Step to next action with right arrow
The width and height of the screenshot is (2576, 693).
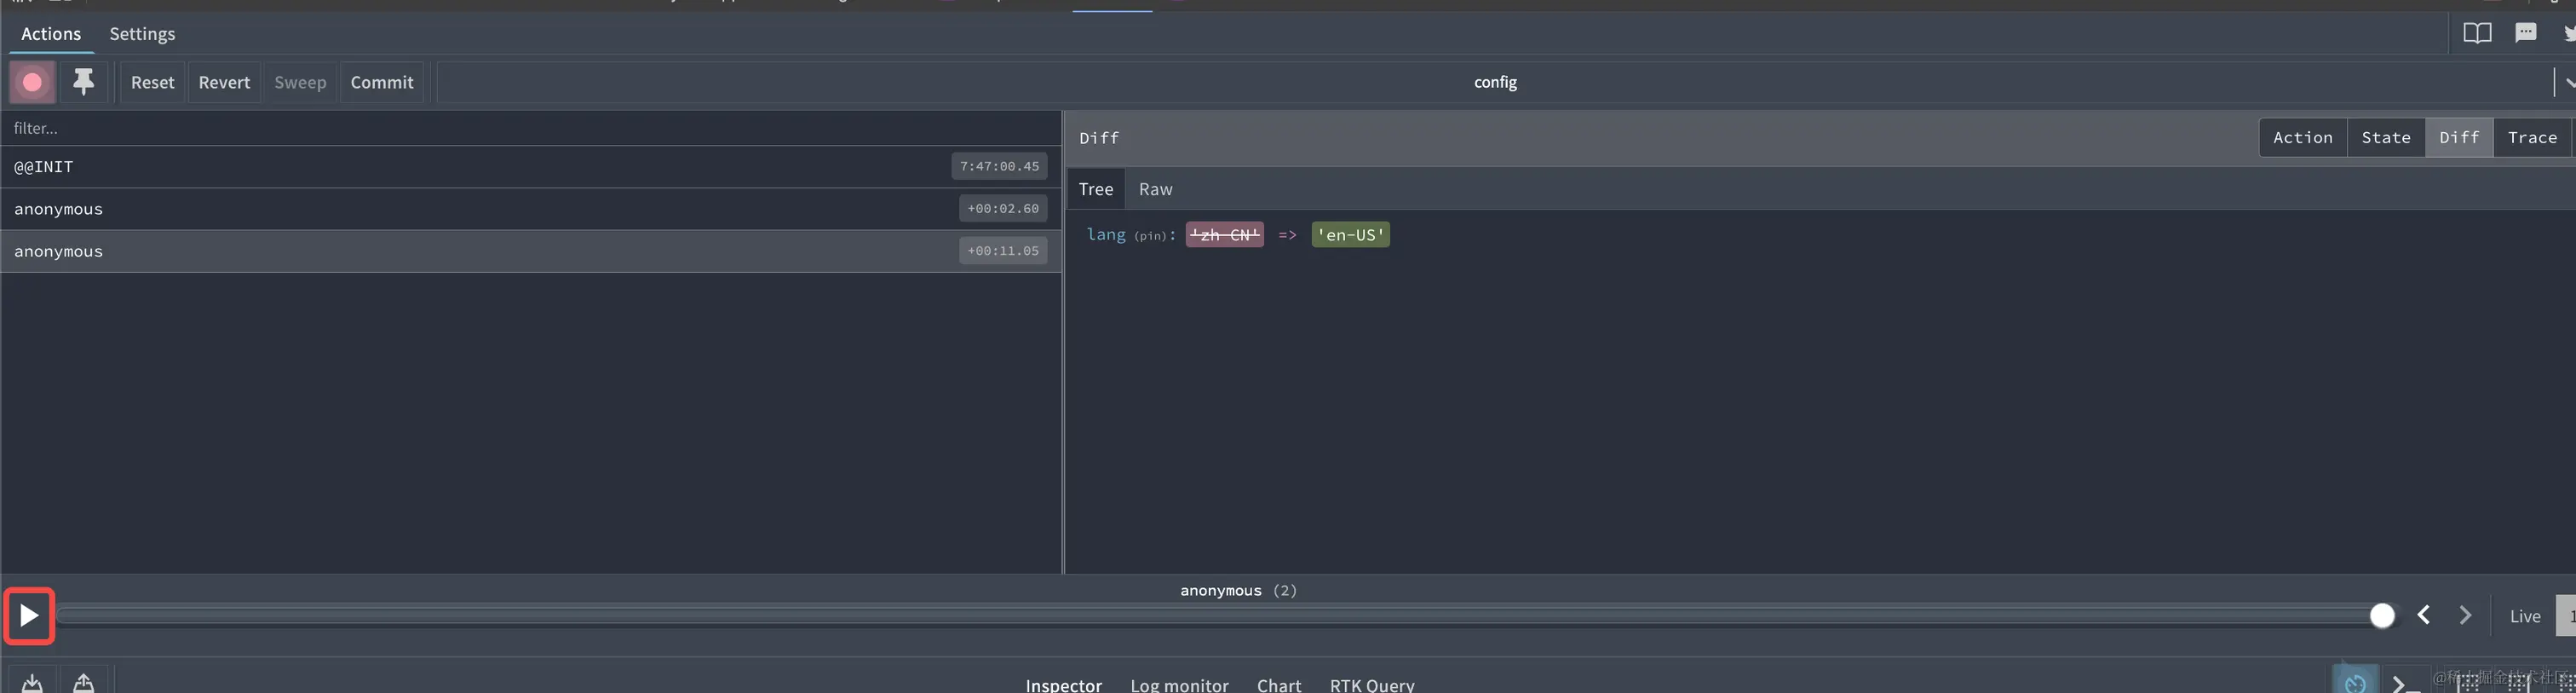pyautogui.click(x=2465, y=615)
